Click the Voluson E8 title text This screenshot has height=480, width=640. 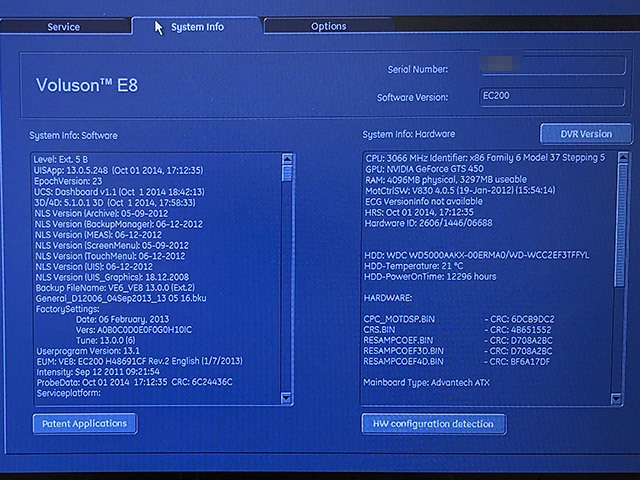click(x=87, y=85)
